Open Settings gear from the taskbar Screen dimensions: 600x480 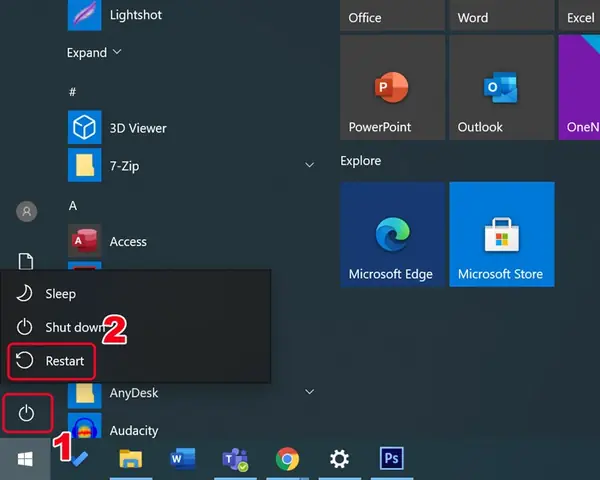click(339, 459)
